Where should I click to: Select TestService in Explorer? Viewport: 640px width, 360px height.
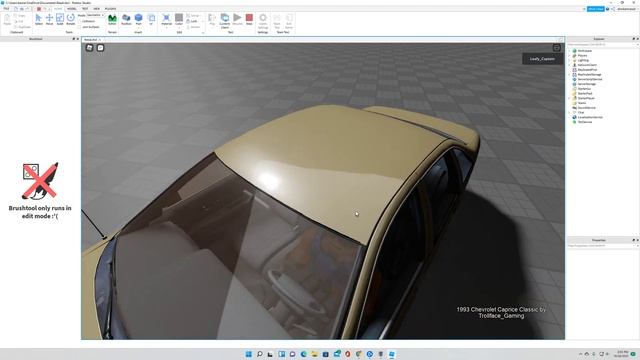click(x=584, y=122)
